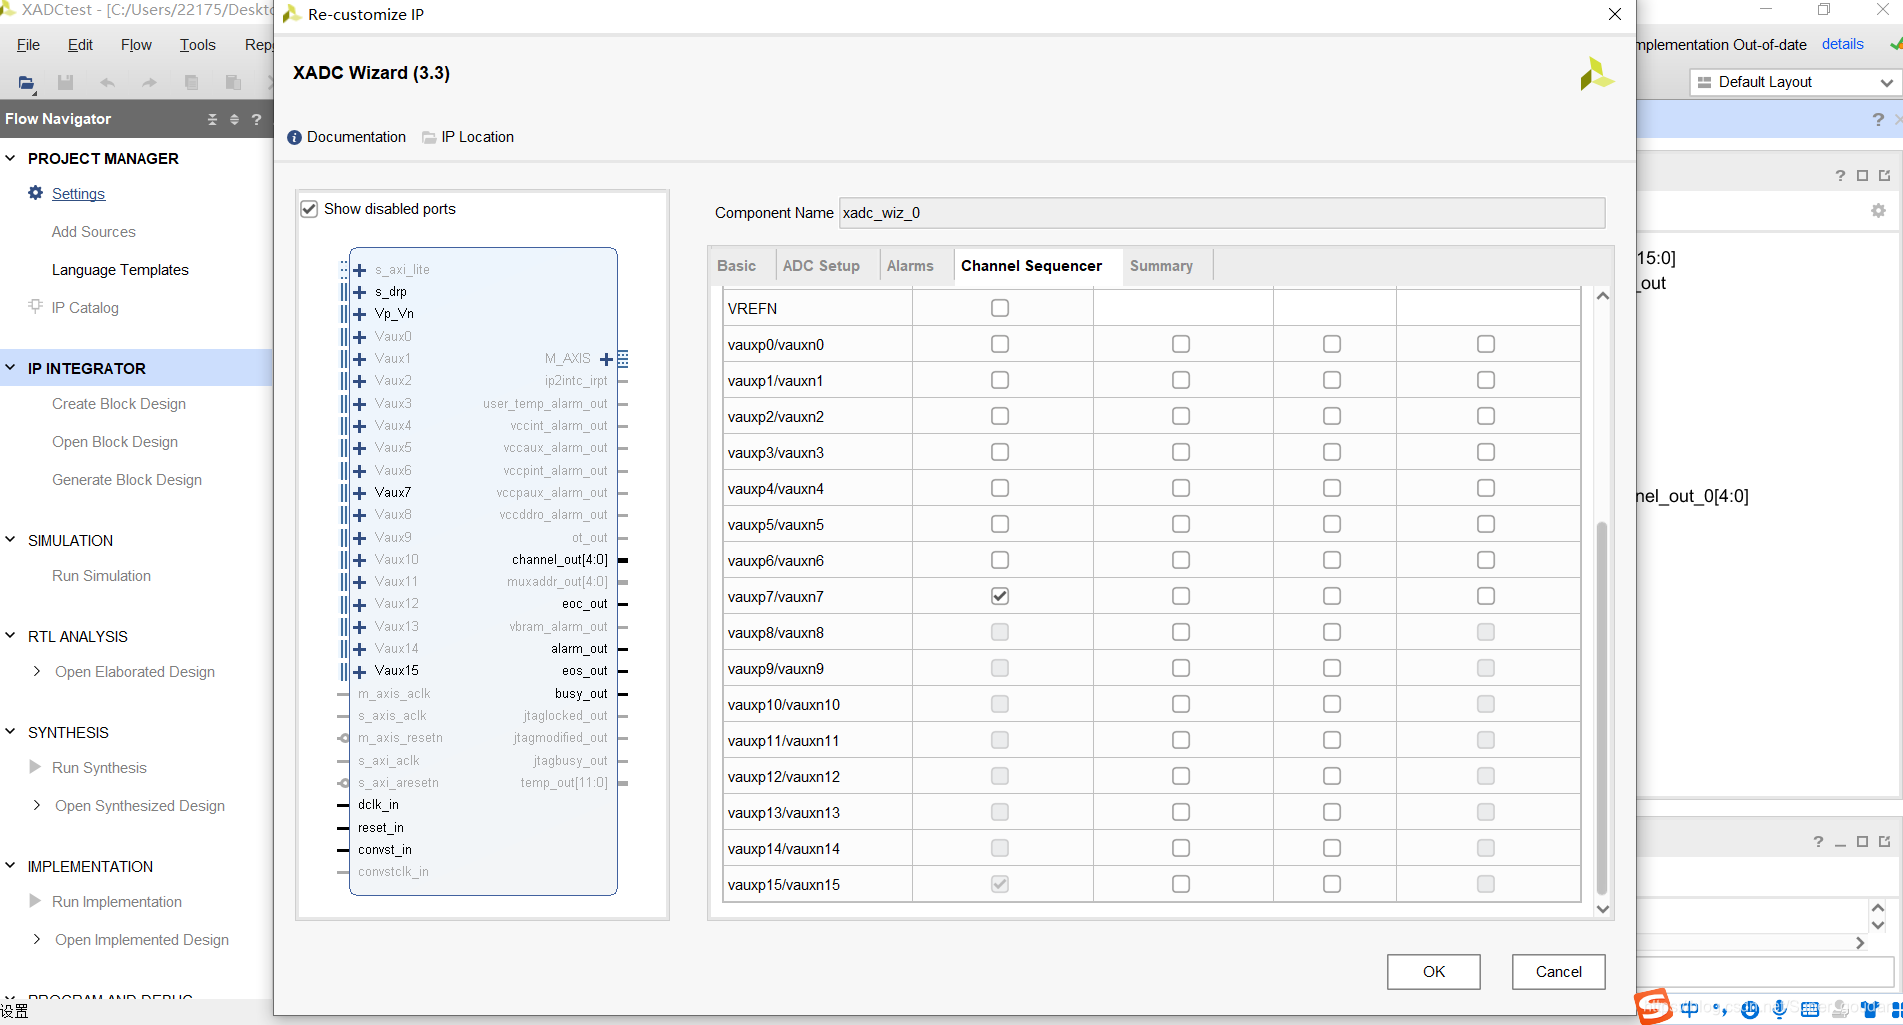Click the Component Name input field
Image resolution: width=1903 pixels, height=1025 pixels.
(1221, 213)
